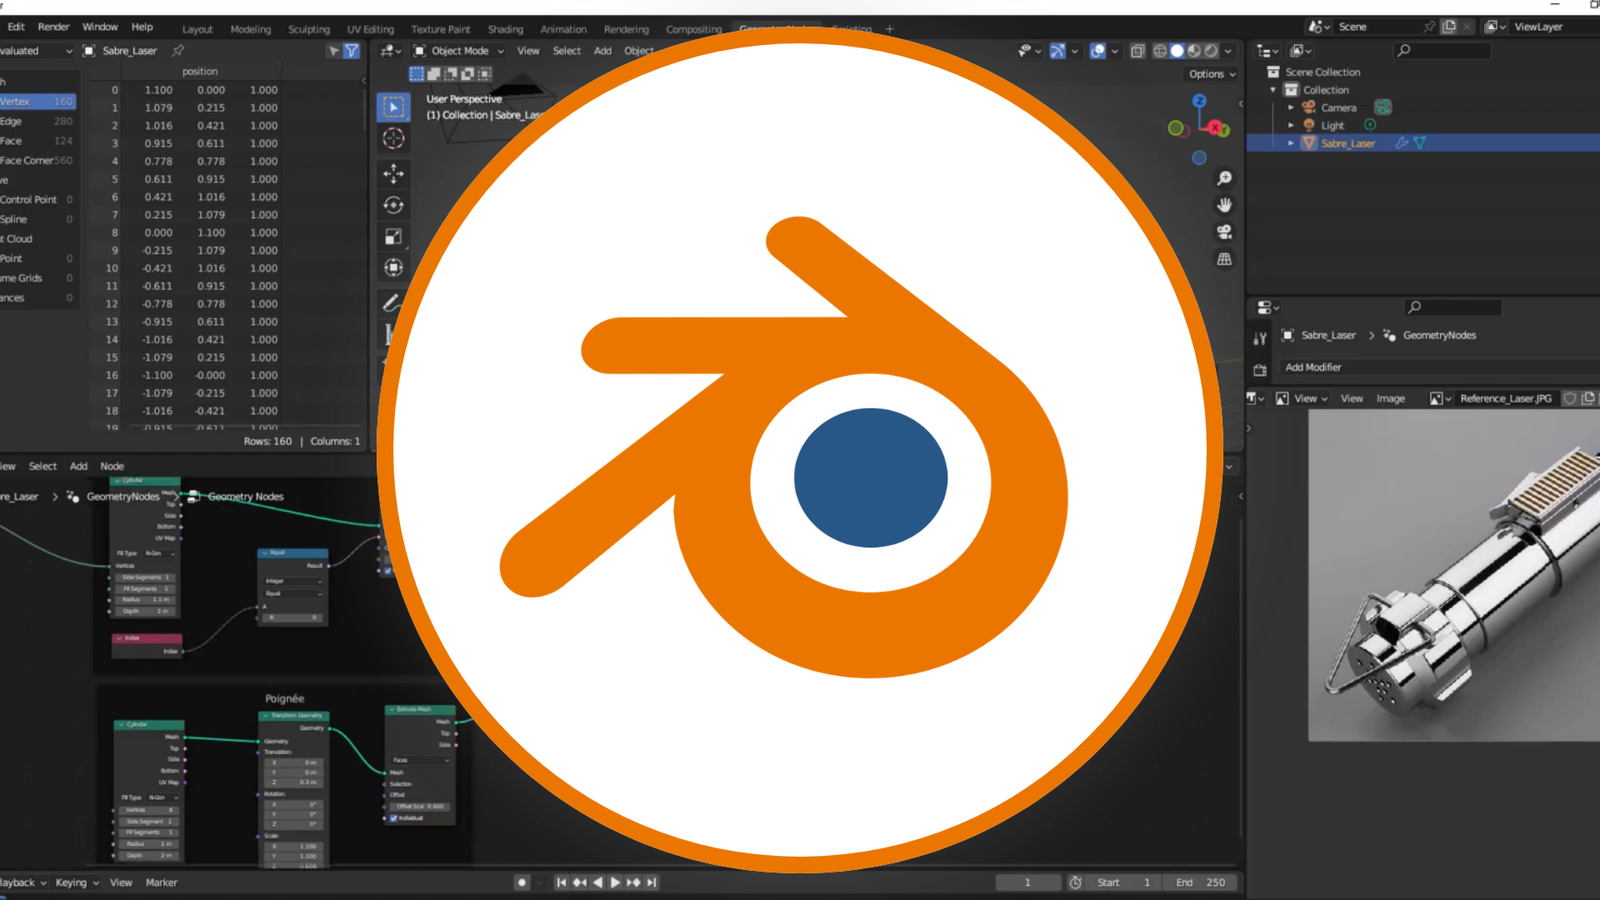The height and width of the screenshot is (900, 1600).
Task: Collapse the Collection tree in outliner
Action: [x=1274, y=90]
